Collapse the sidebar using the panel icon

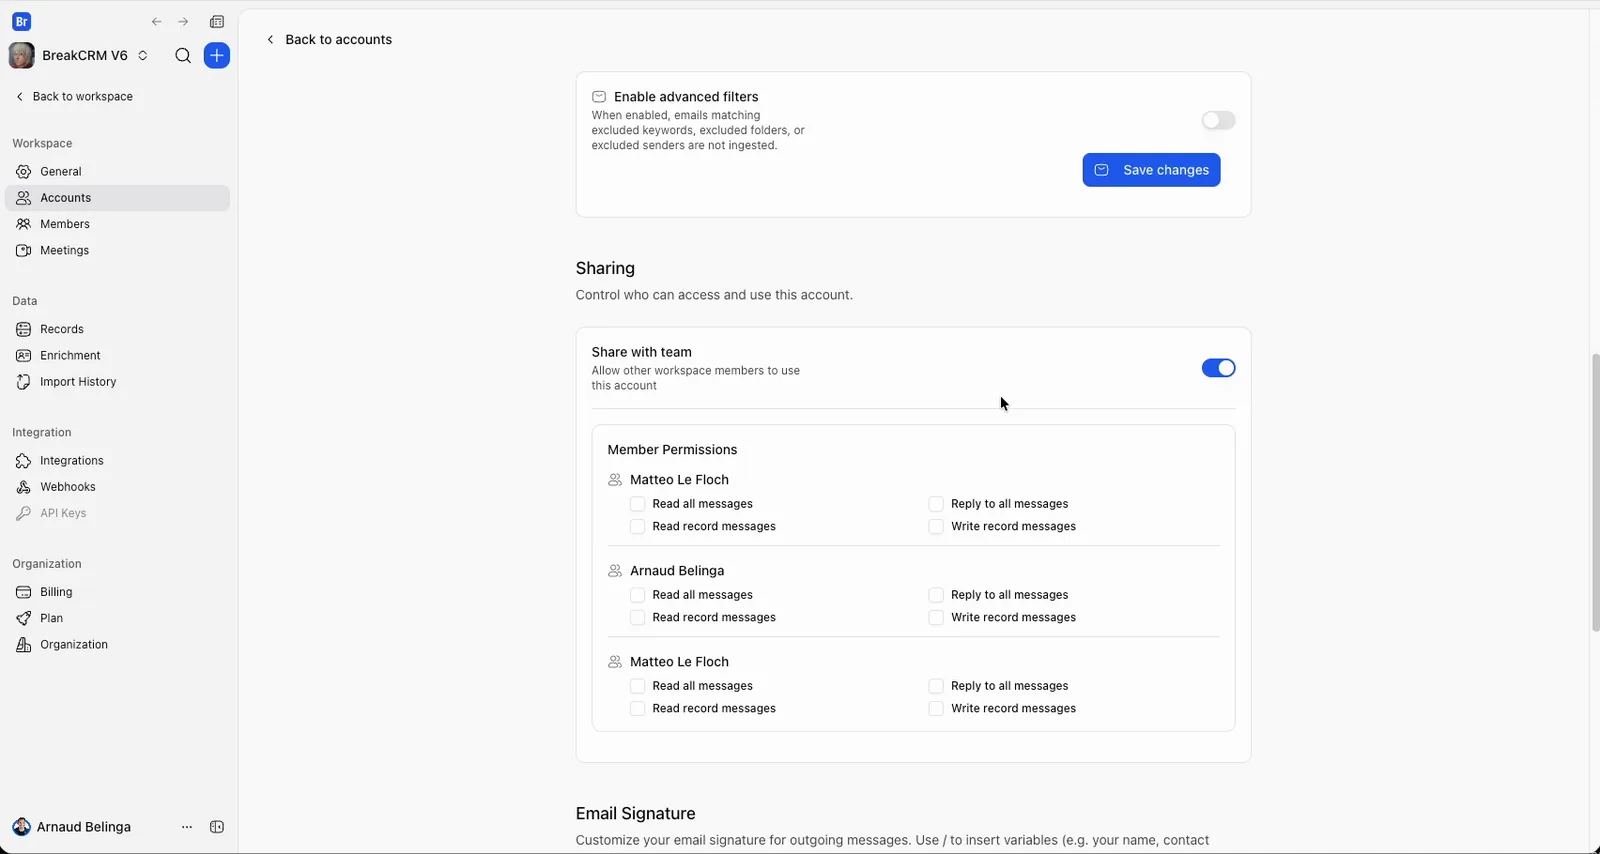click(217, 827)
